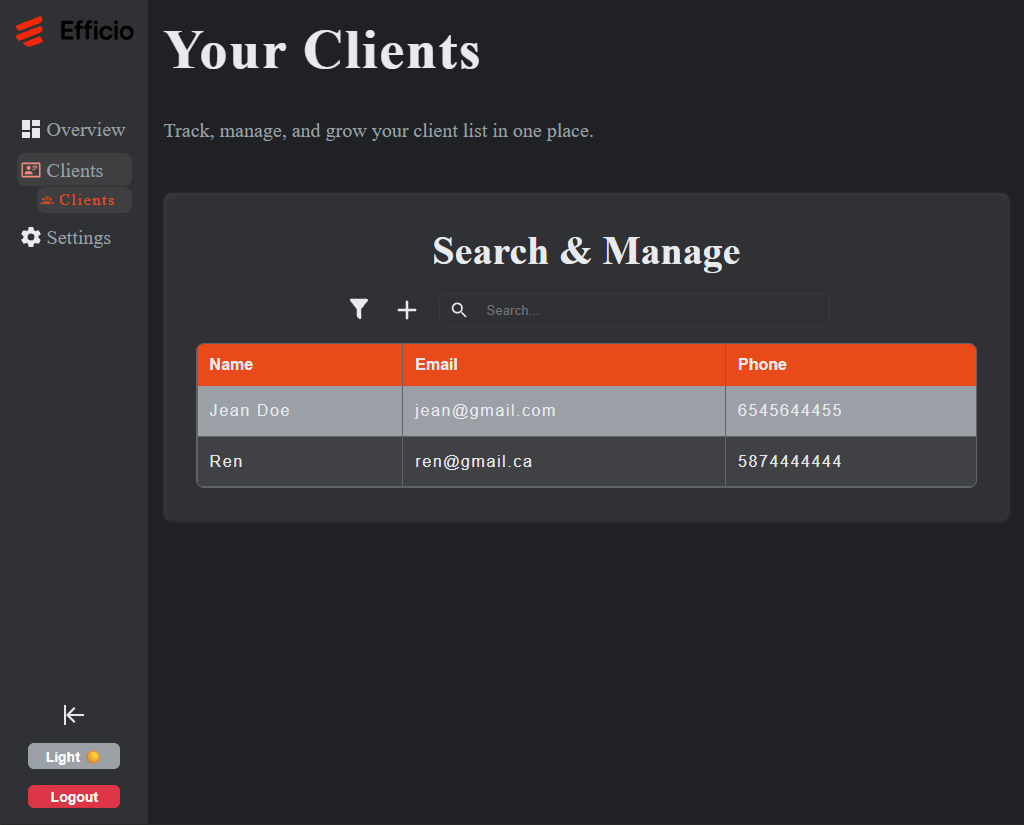Viewport: 1024px width, 825px height.
Task: Sort by the Email column header
Action: click(436, 364)
